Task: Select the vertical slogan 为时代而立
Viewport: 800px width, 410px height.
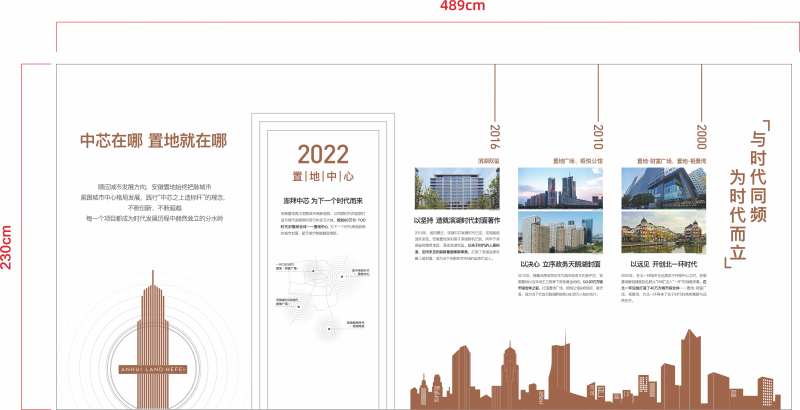Action: [x=738, y=215]
